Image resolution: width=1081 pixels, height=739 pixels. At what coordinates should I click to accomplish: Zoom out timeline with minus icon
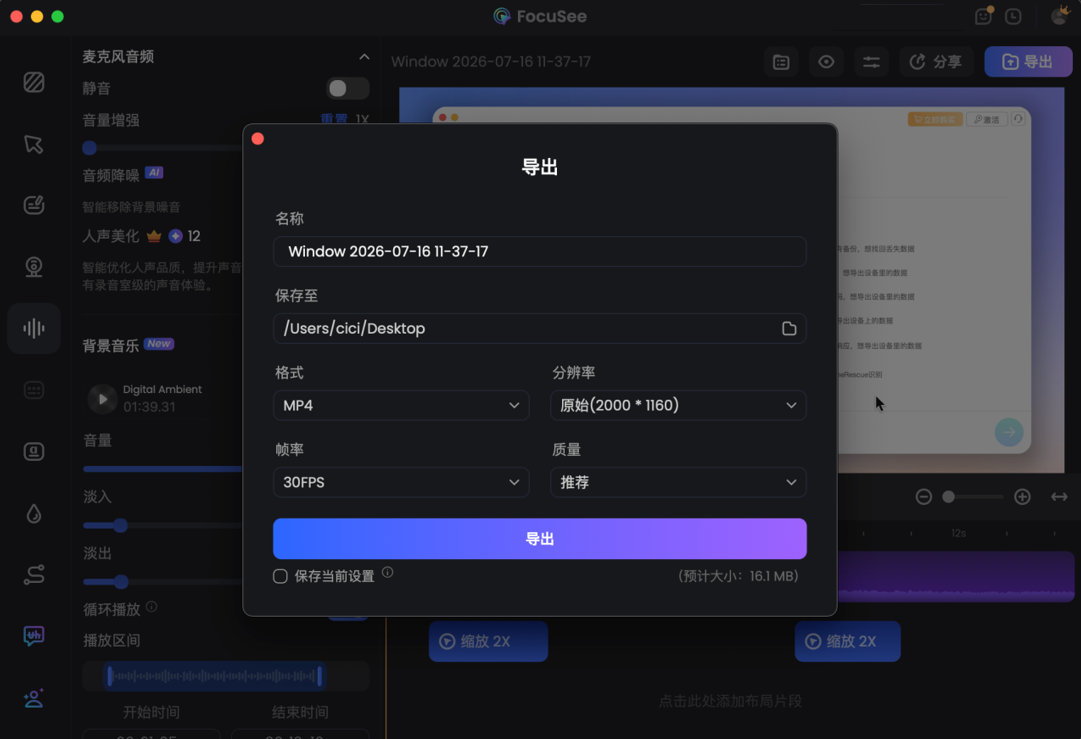point(924,496)
